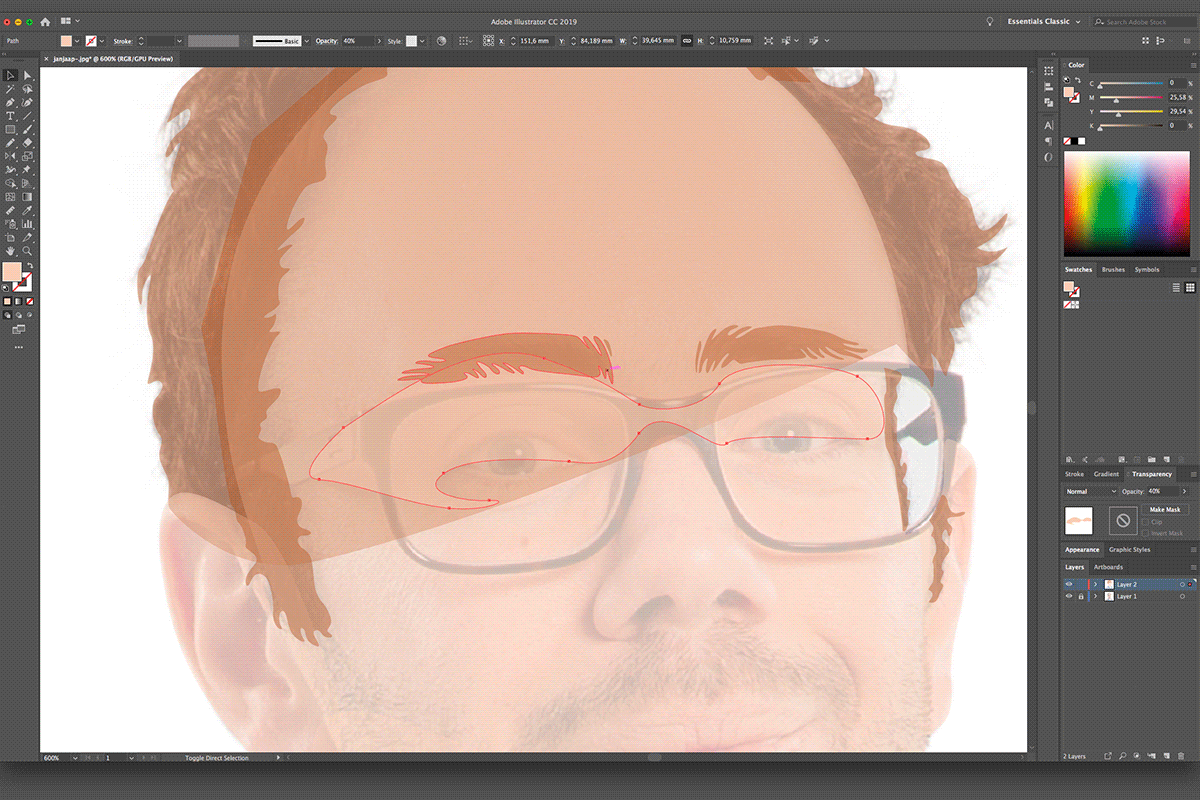Open the fill color dropdown in control bar

[76, 41]
